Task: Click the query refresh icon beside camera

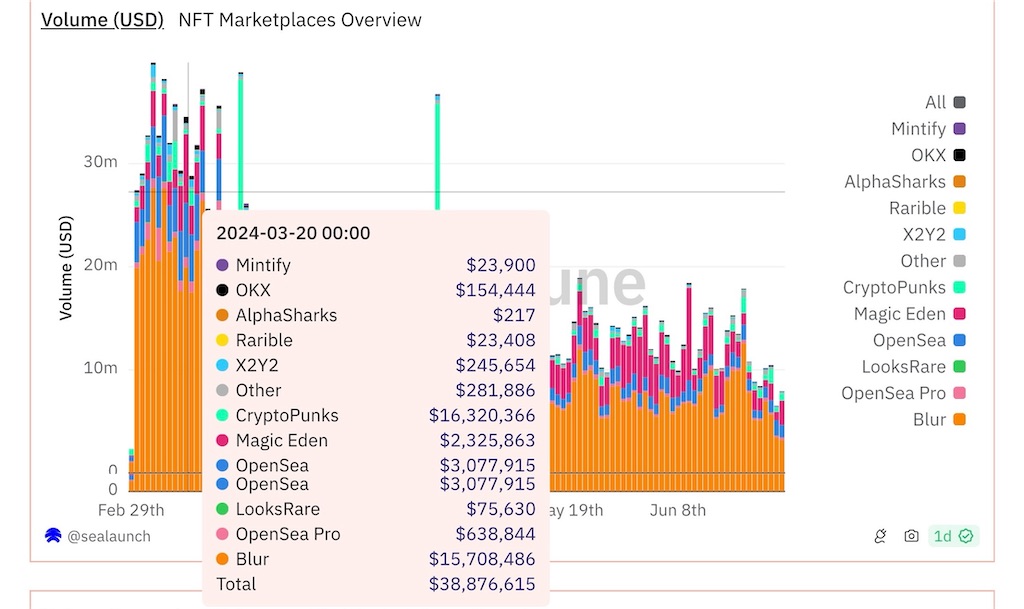Action: [880, 537]
